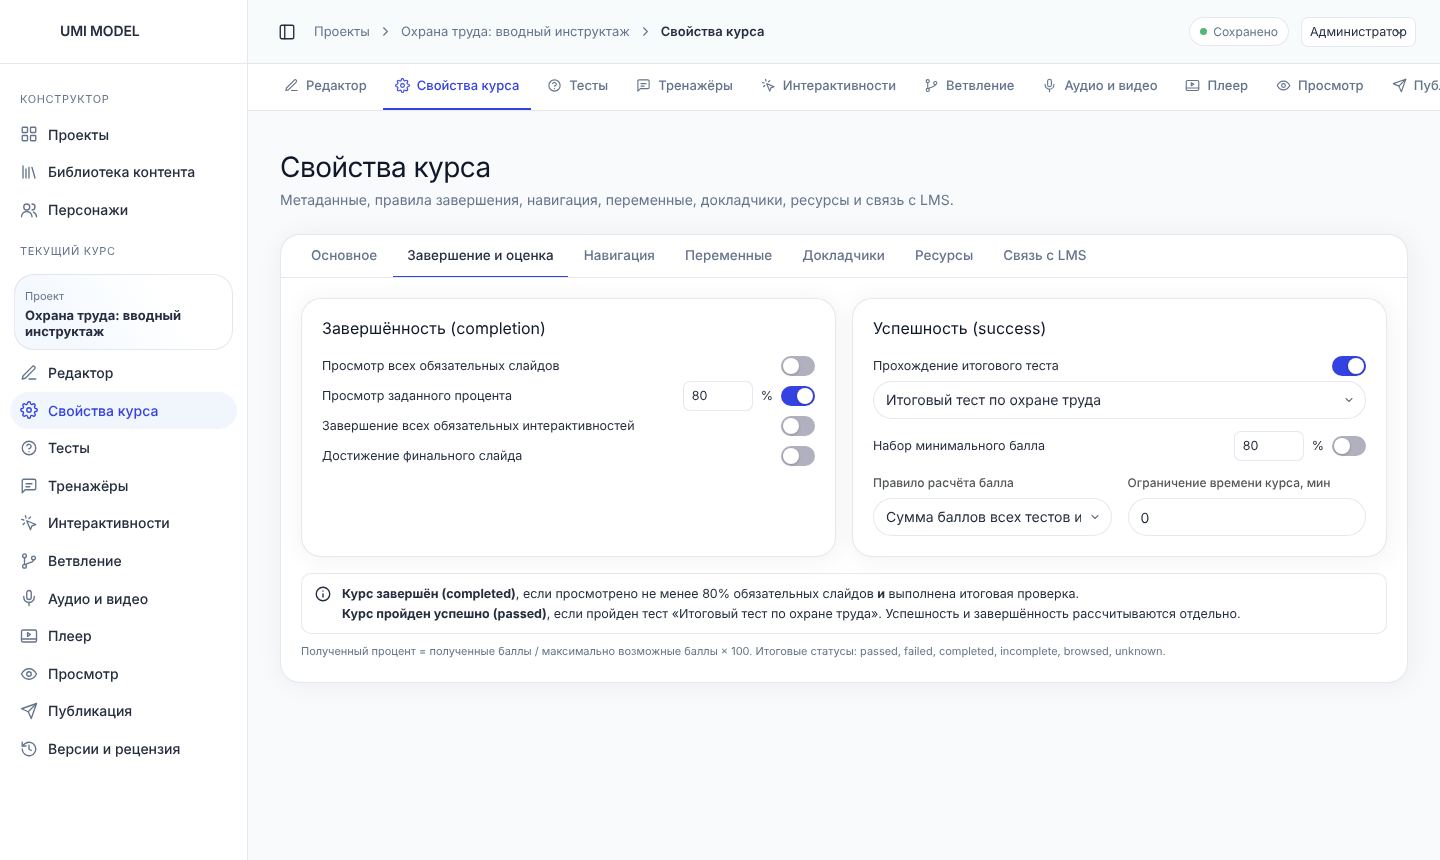Click the sidebar Редактор pencil icon
Viewport: 1440px width, 860px height.
click(29, 373)
